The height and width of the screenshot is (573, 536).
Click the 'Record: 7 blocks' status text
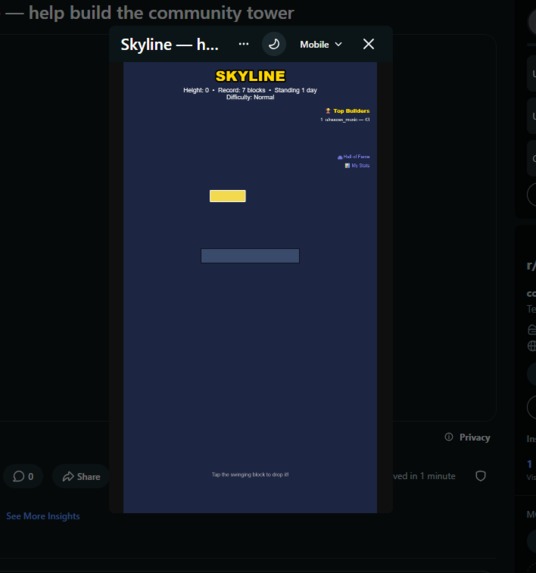(242, 90)
